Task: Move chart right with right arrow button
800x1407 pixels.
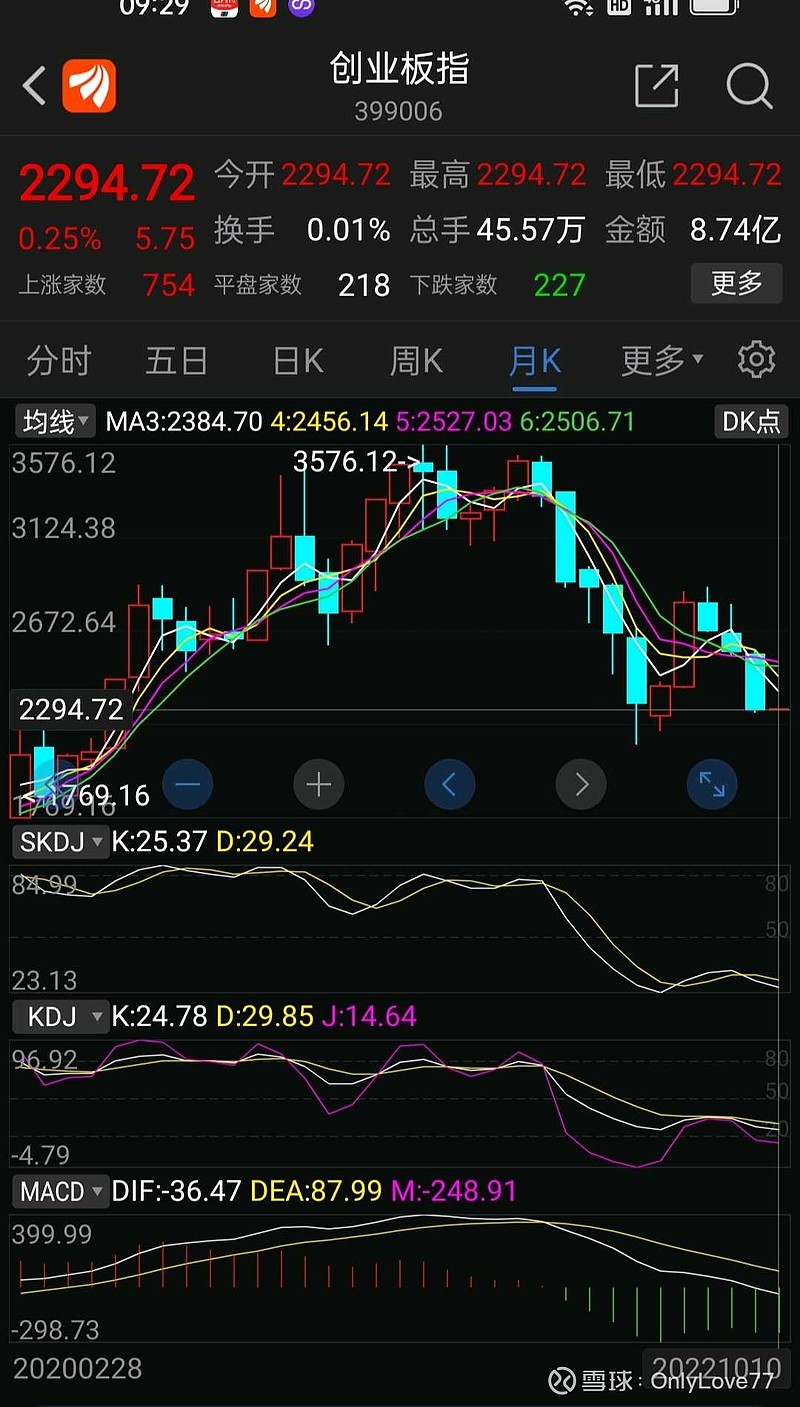Action: click(581, 784)
